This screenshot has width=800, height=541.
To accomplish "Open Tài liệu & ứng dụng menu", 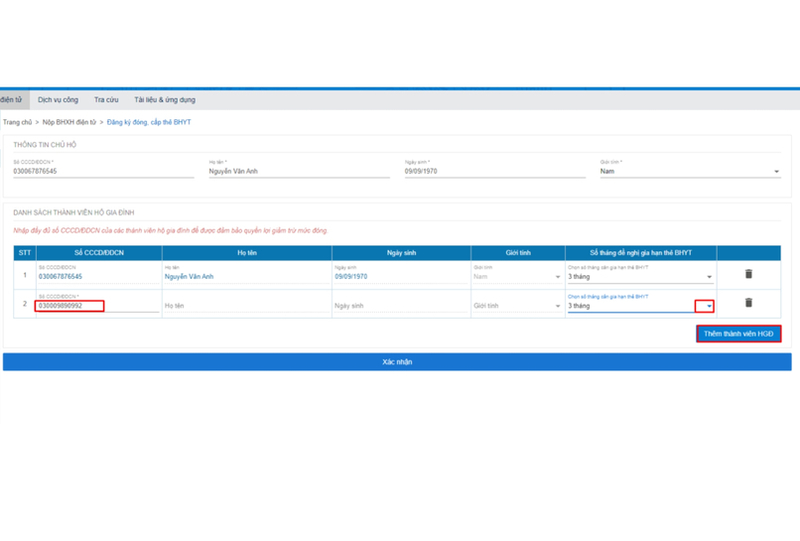I will [x=165, y=100].
